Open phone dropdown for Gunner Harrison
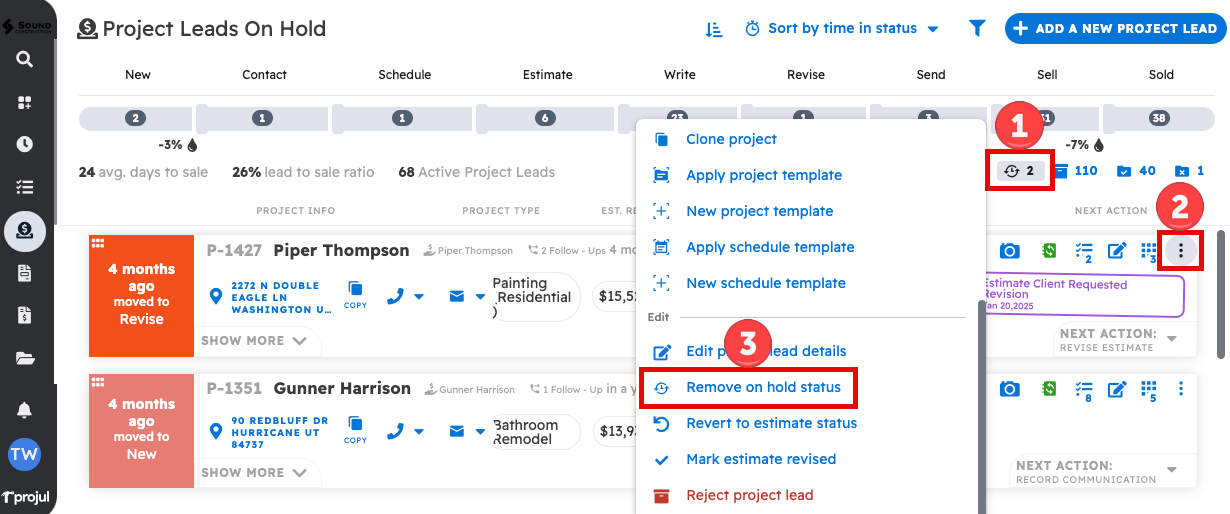Screen dimensions: 1230x514 tap(405, 432)
